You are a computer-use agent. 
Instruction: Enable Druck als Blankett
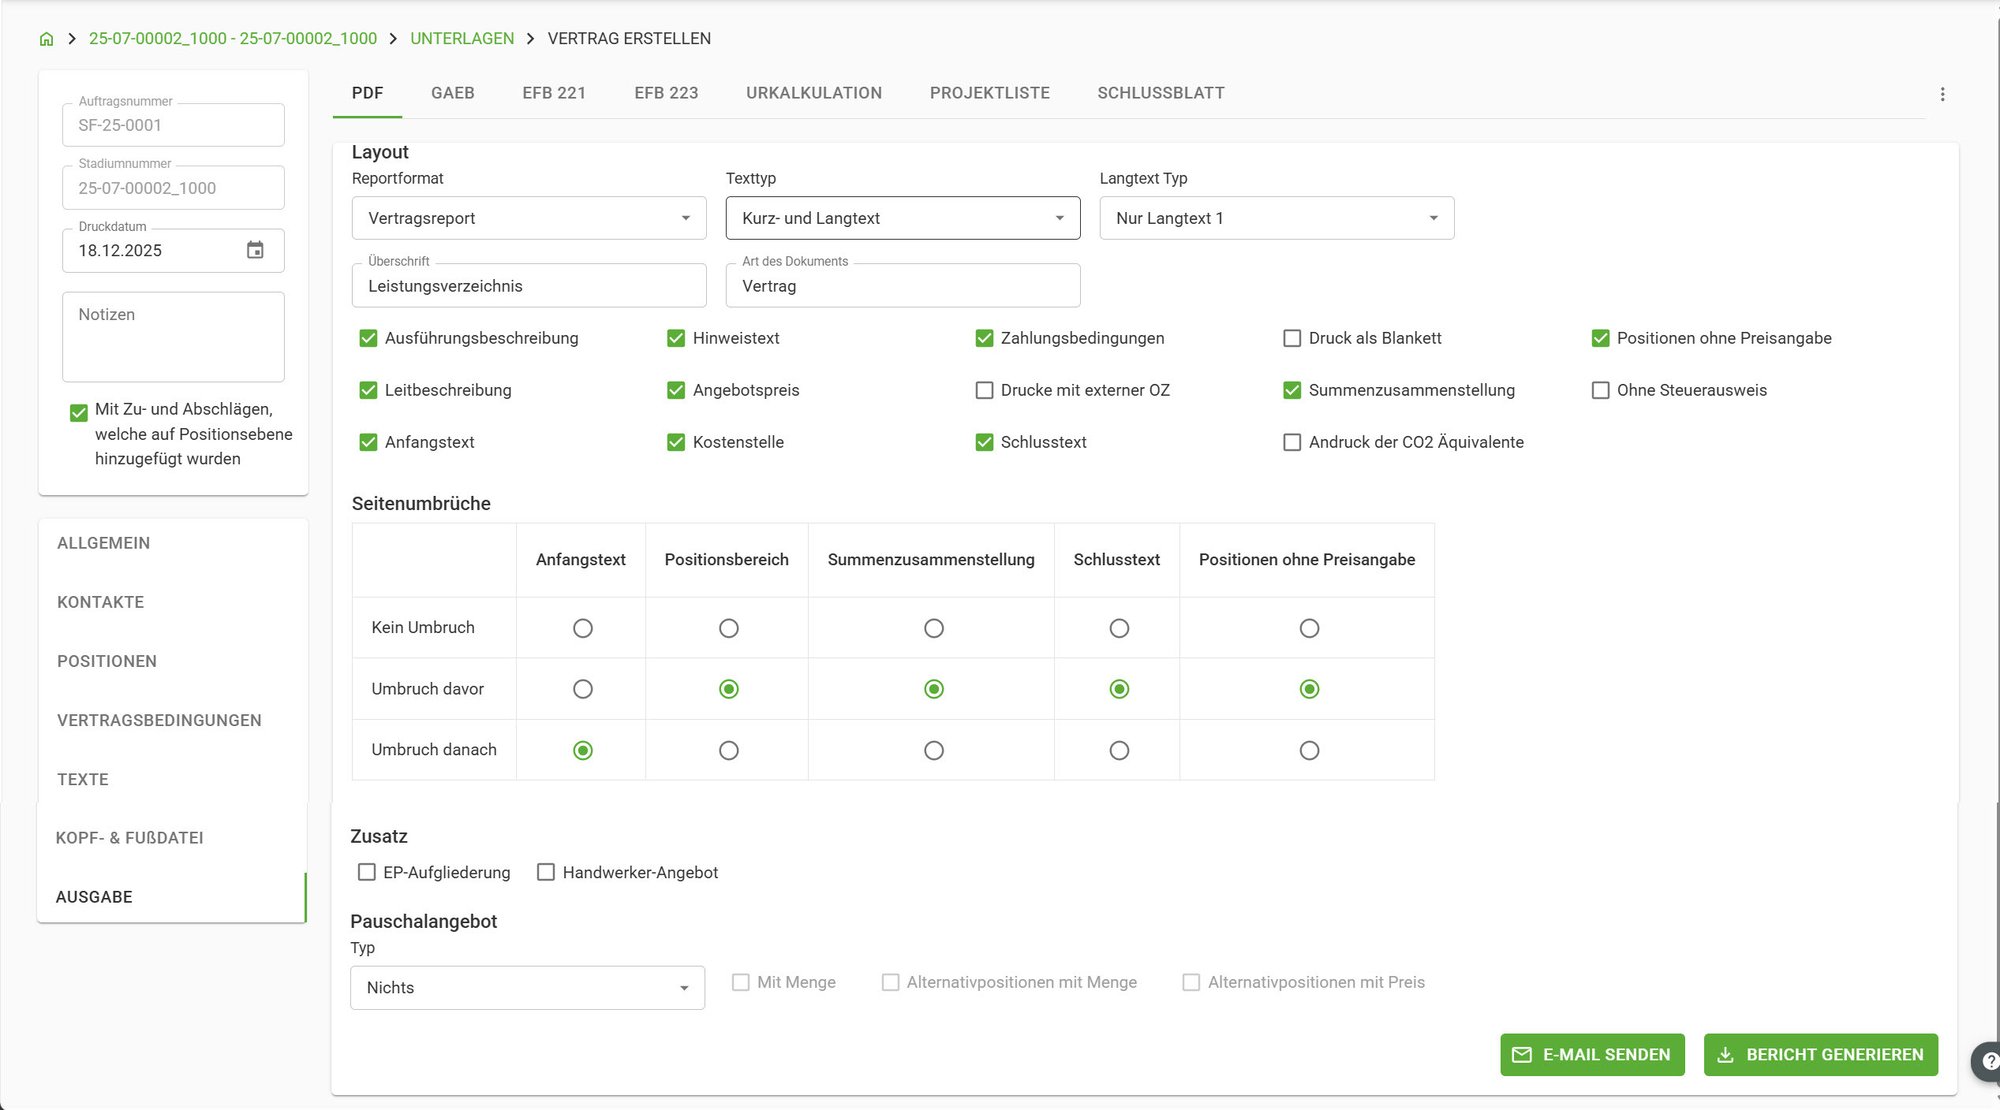[x=1292, y=338]
